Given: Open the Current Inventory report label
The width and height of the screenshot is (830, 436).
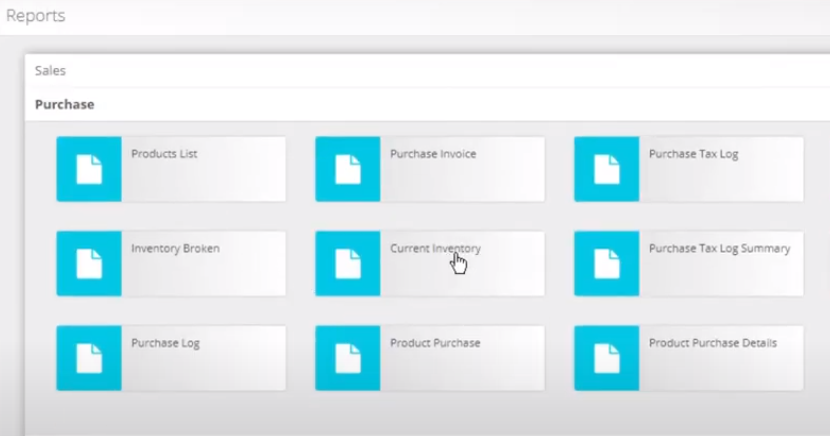Looking at the screenshot, I should tap(435, 249).
